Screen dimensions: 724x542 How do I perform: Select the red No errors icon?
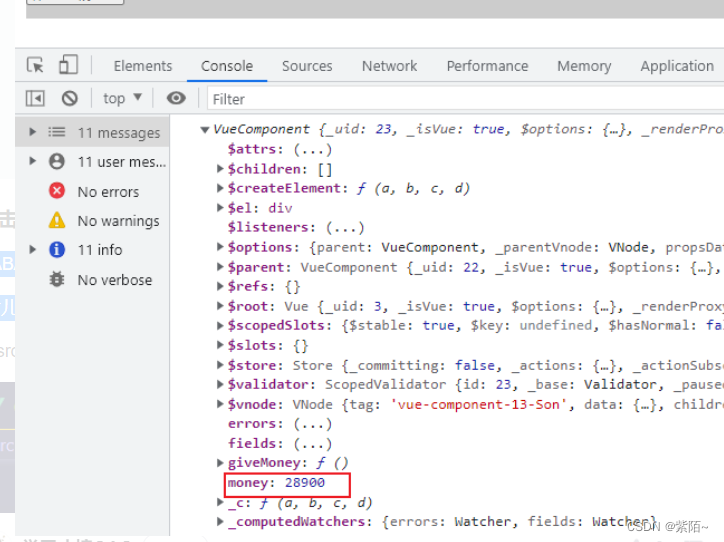[57, 191]
